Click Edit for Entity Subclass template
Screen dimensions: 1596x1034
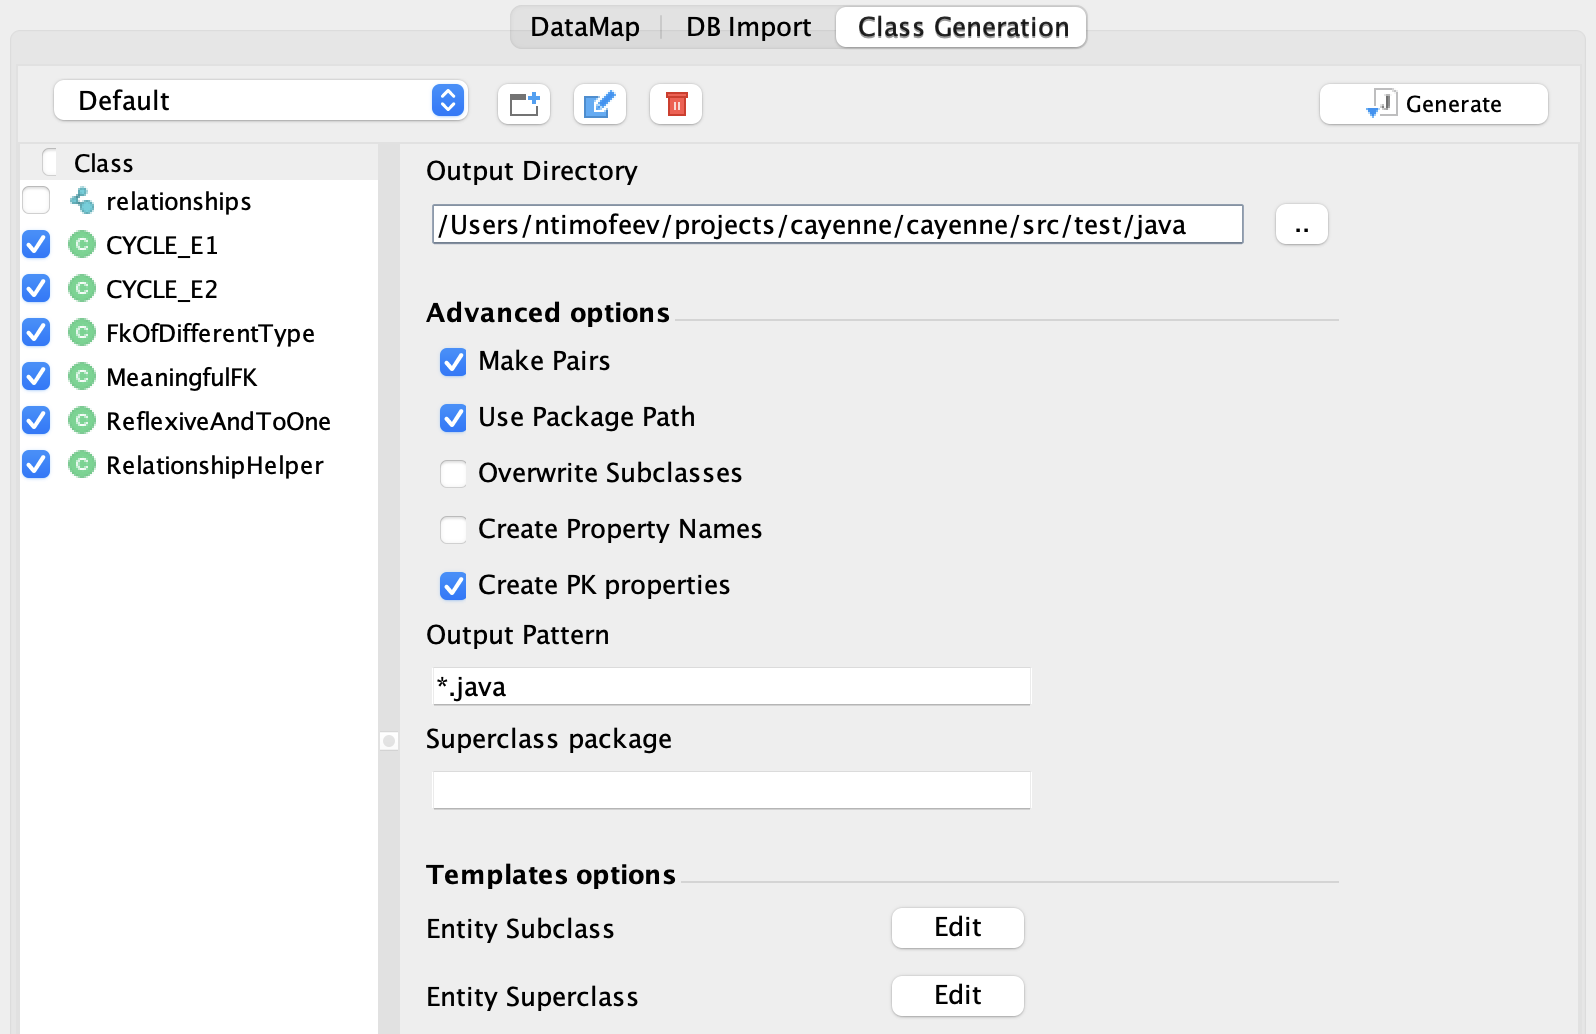click(957, 928)
